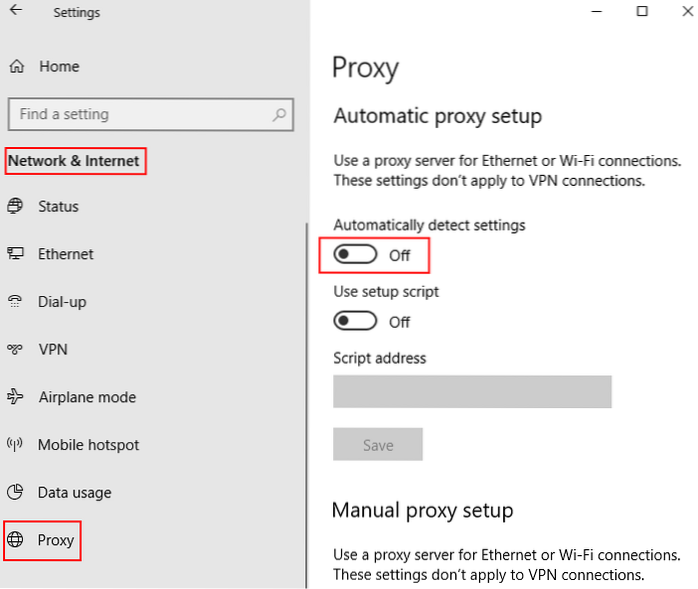Screen dimensions: 698x589
Task: Click the Proxy globe icon
Action: click(16, 540)
